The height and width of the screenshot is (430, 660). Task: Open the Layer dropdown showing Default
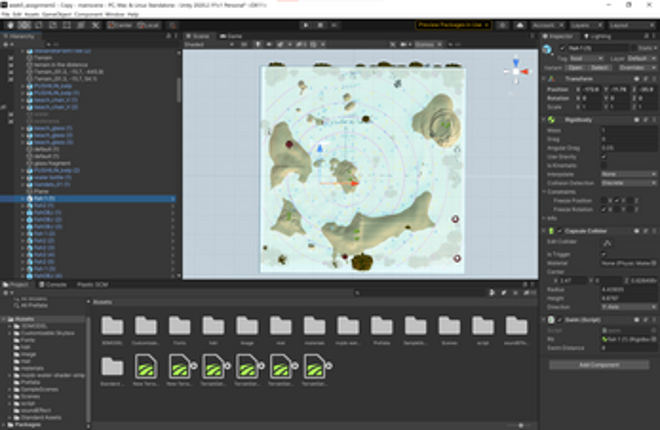coord(642,58)
